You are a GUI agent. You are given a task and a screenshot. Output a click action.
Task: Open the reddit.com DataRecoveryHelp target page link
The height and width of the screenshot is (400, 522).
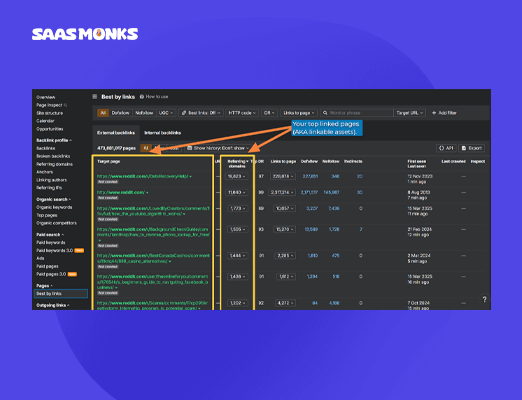pyautogui.click(x=144, y=176)
